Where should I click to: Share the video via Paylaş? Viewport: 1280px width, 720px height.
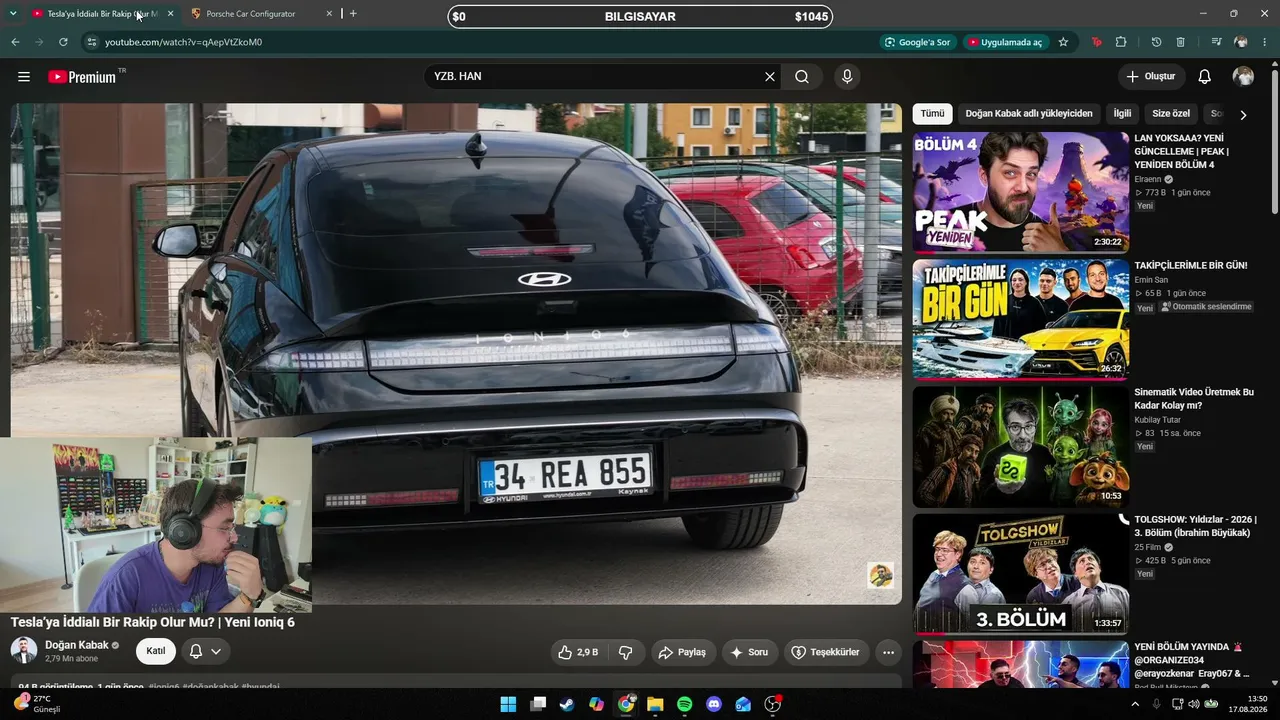pos(684,652)
